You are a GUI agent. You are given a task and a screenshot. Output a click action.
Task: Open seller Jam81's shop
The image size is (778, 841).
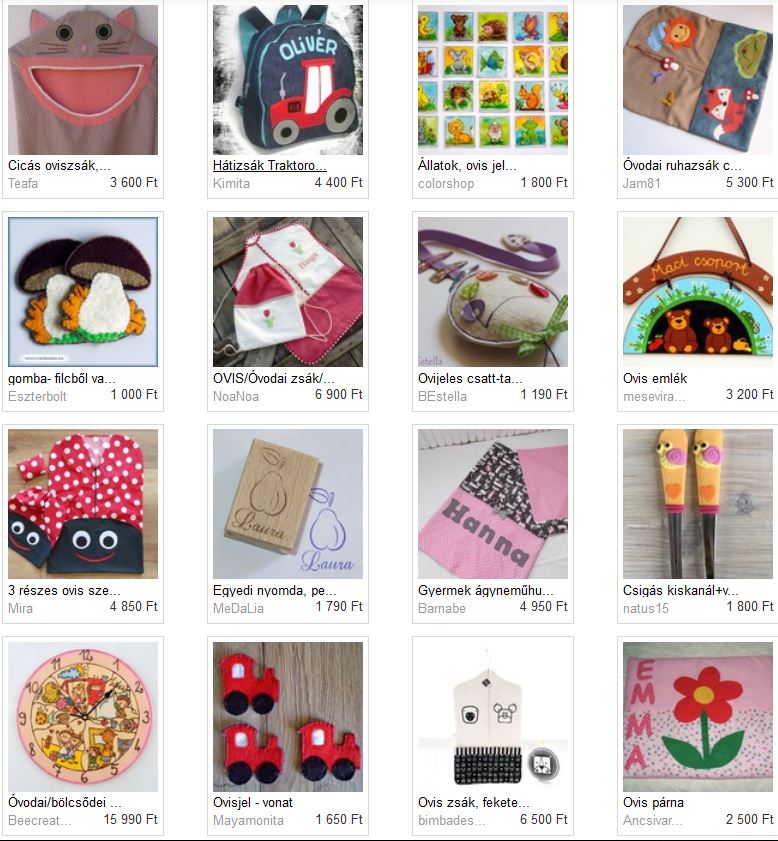[641, 183]
